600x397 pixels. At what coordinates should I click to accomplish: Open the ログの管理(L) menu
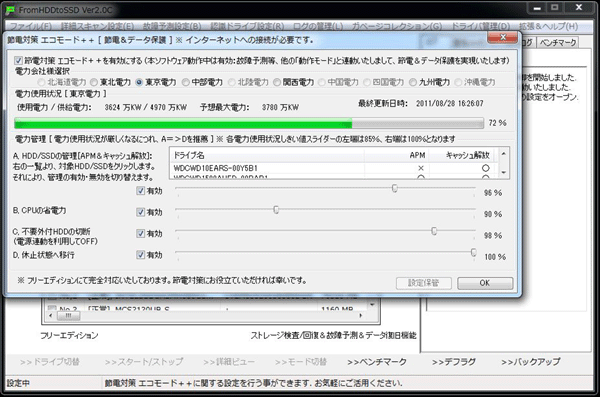pos(318,26)
